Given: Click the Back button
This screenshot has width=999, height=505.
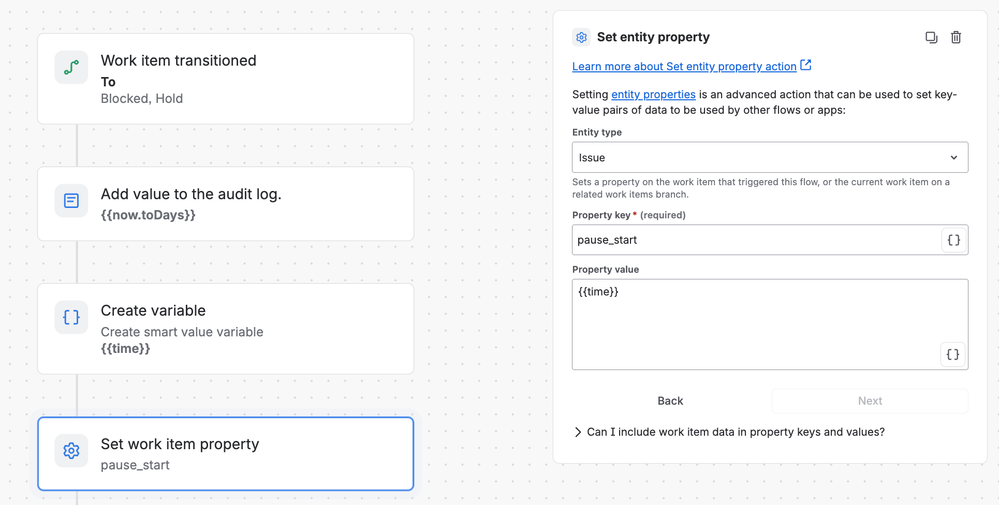Looking at the screenshot, I should pyautogui.click(x=670, y=401).
